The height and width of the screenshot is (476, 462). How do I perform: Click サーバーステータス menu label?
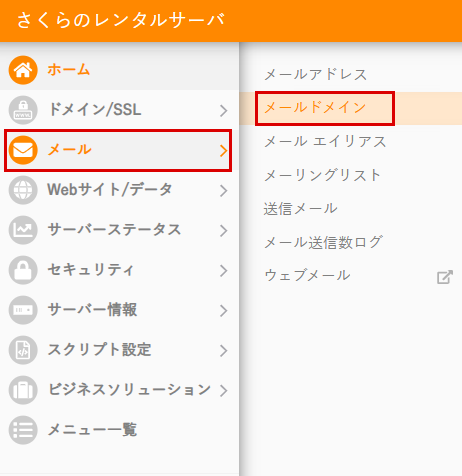(114, 230)
